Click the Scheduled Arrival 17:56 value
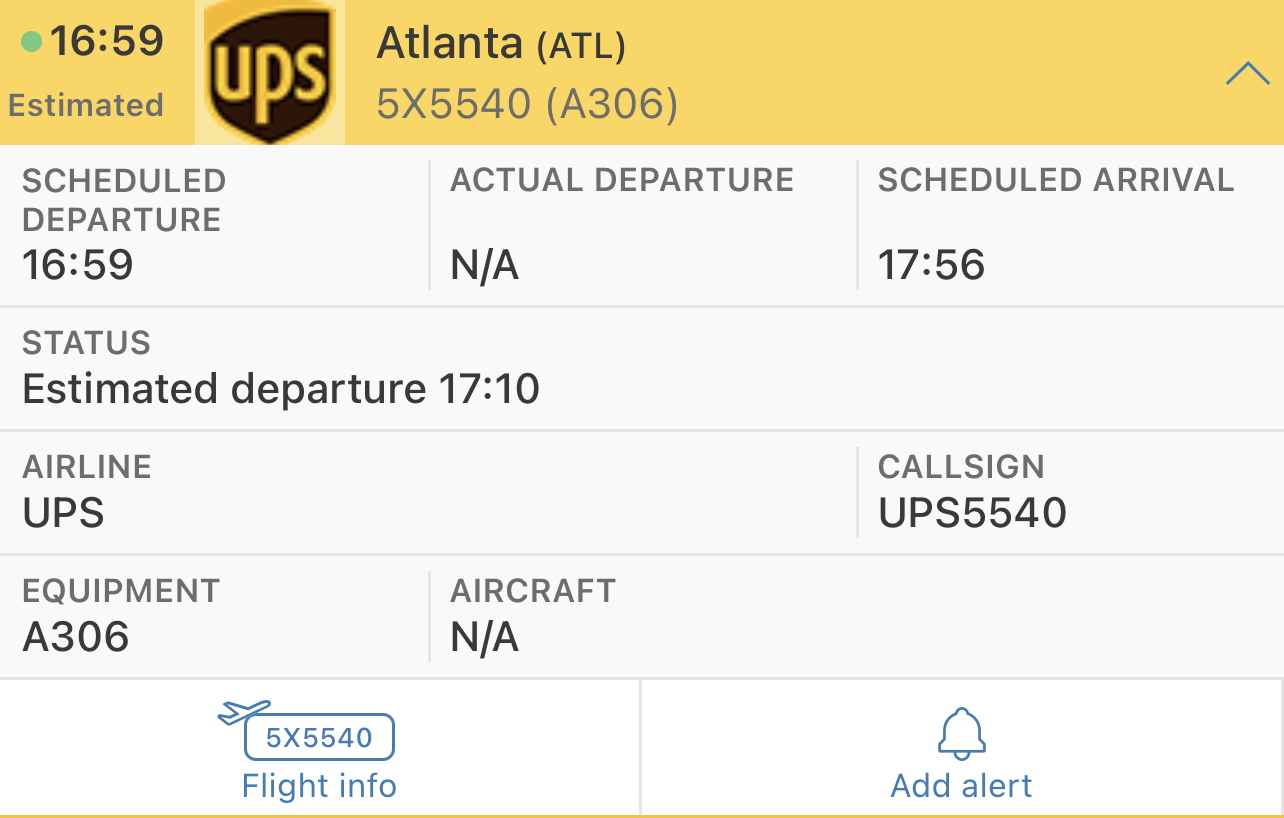The width and height of the screenshot is (1284, 818). pyautogui.click(x=931, y=265)
